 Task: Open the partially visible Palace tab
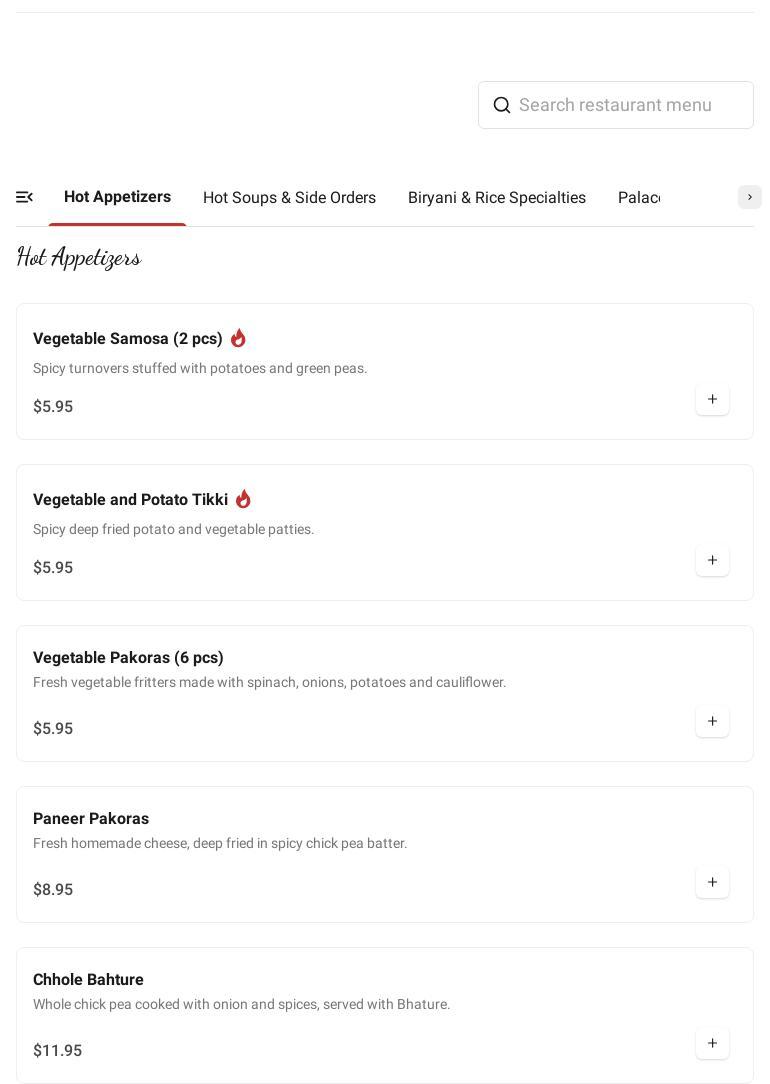click(x=639, y=198)
